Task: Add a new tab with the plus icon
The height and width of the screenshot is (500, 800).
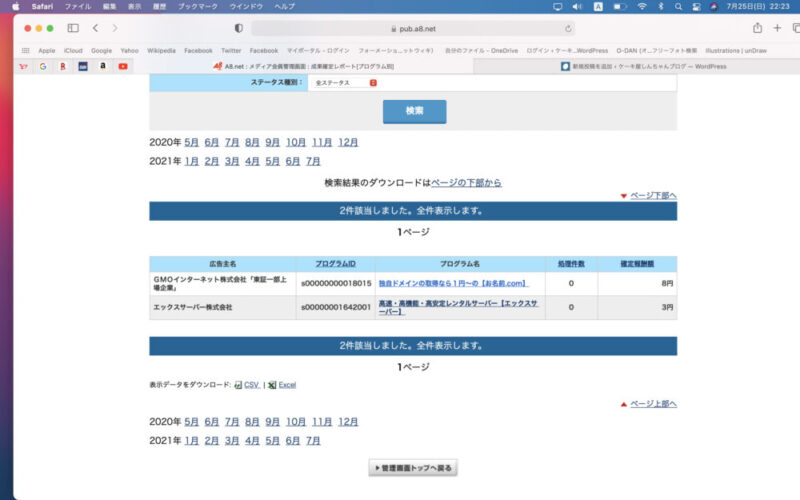Action: [777, 28]
